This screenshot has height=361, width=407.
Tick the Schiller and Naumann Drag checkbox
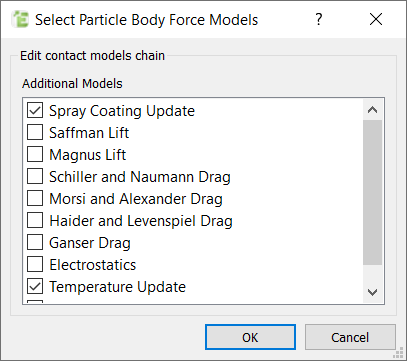pos(35,176)
